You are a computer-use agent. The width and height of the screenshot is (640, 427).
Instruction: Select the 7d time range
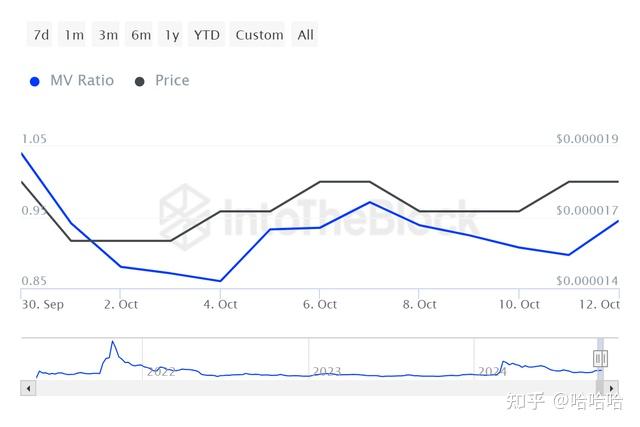(41, 35)
